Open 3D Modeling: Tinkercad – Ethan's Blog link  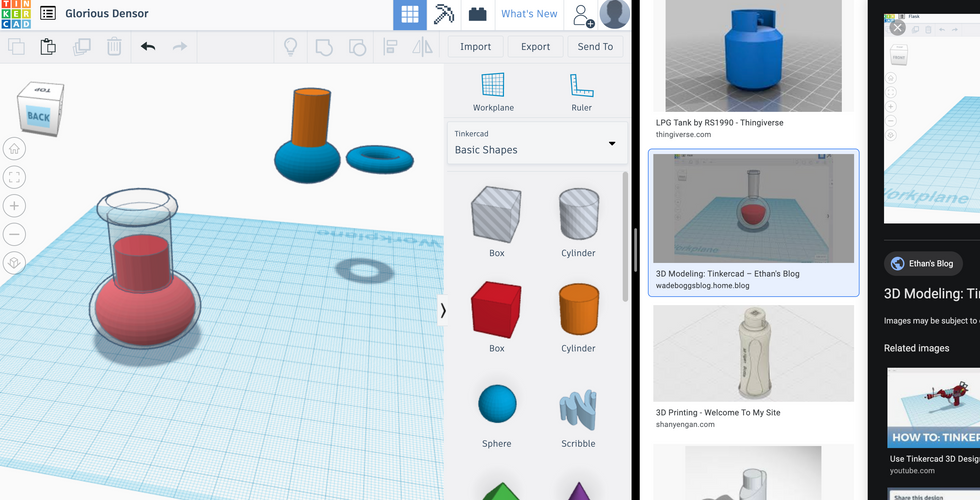[728, 274]
